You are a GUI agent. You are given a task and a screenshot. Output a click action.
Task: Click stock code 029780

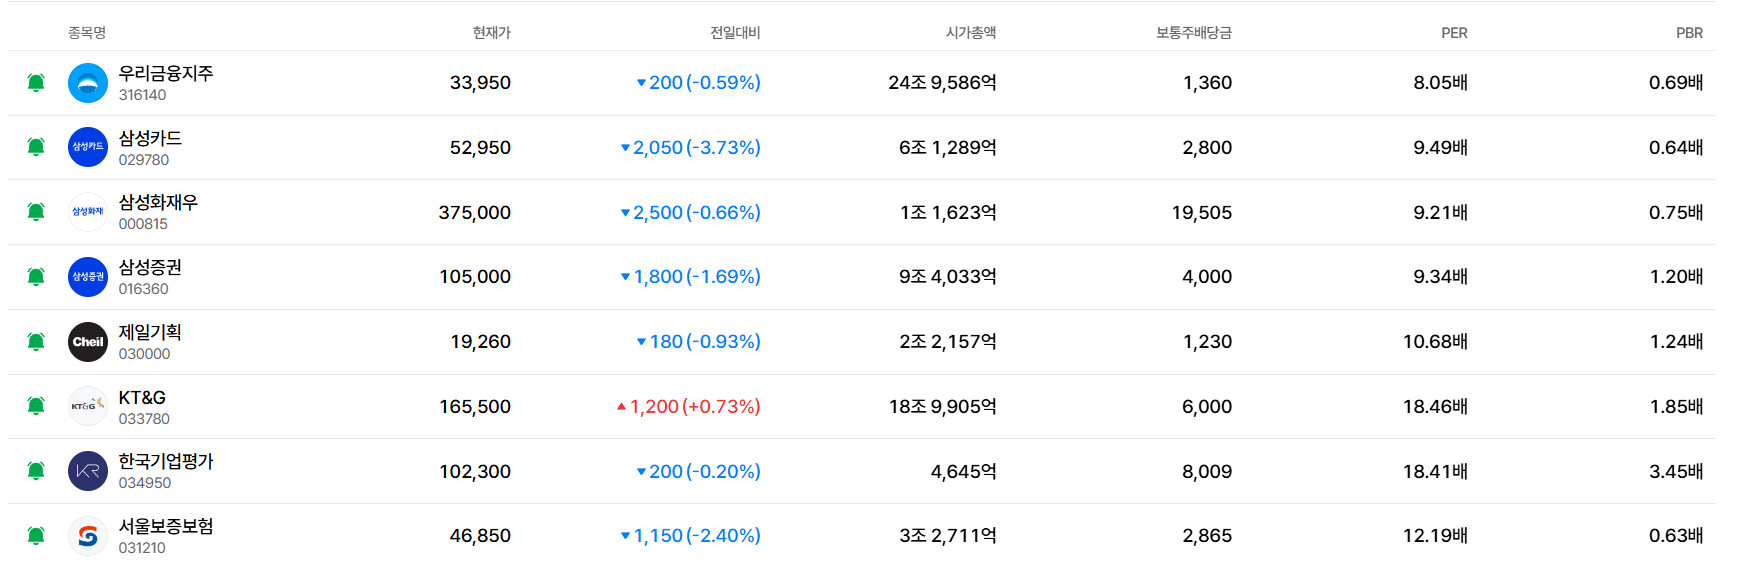pyautogui.click(x=144, y=160)
